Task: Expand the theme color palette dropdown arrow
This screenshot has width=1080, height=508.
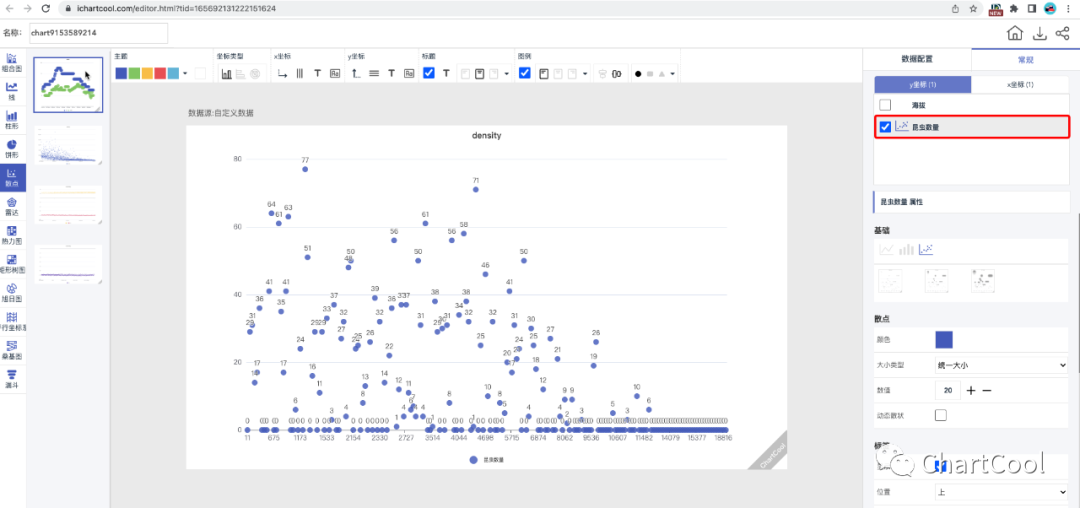Action: coord(186,73)
